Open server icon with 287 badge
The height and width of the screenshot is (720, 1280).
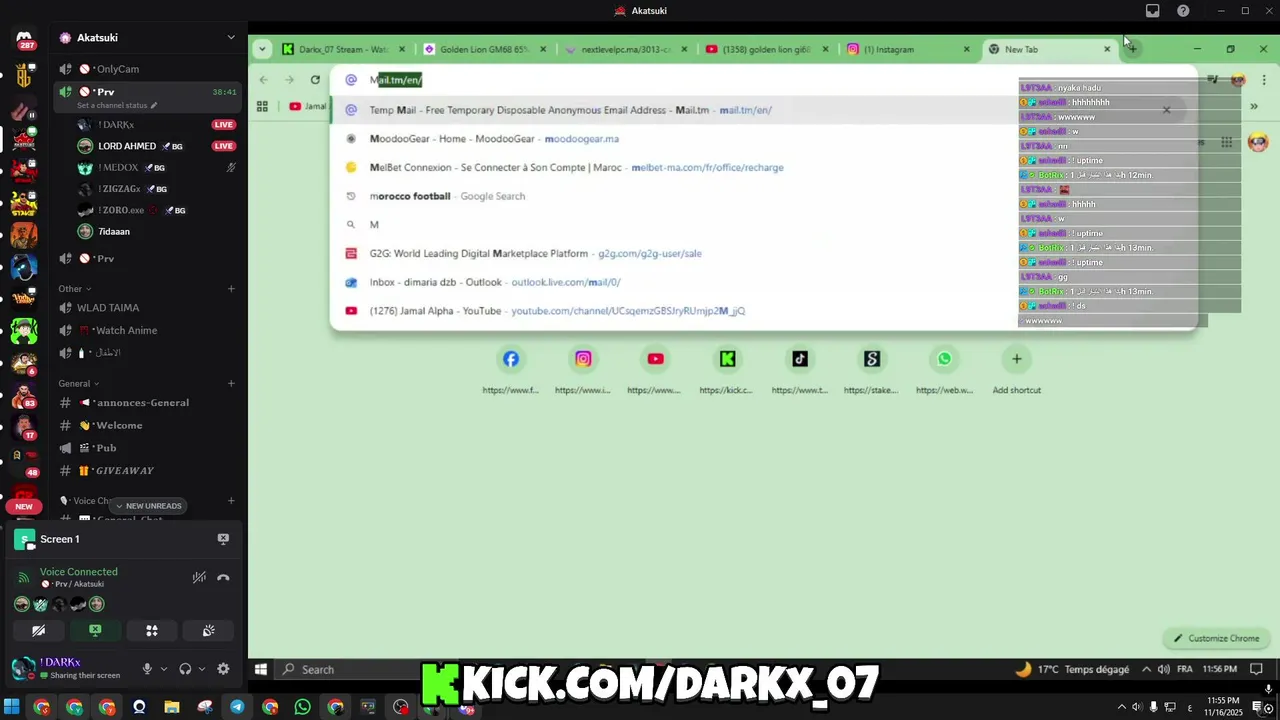24,40
